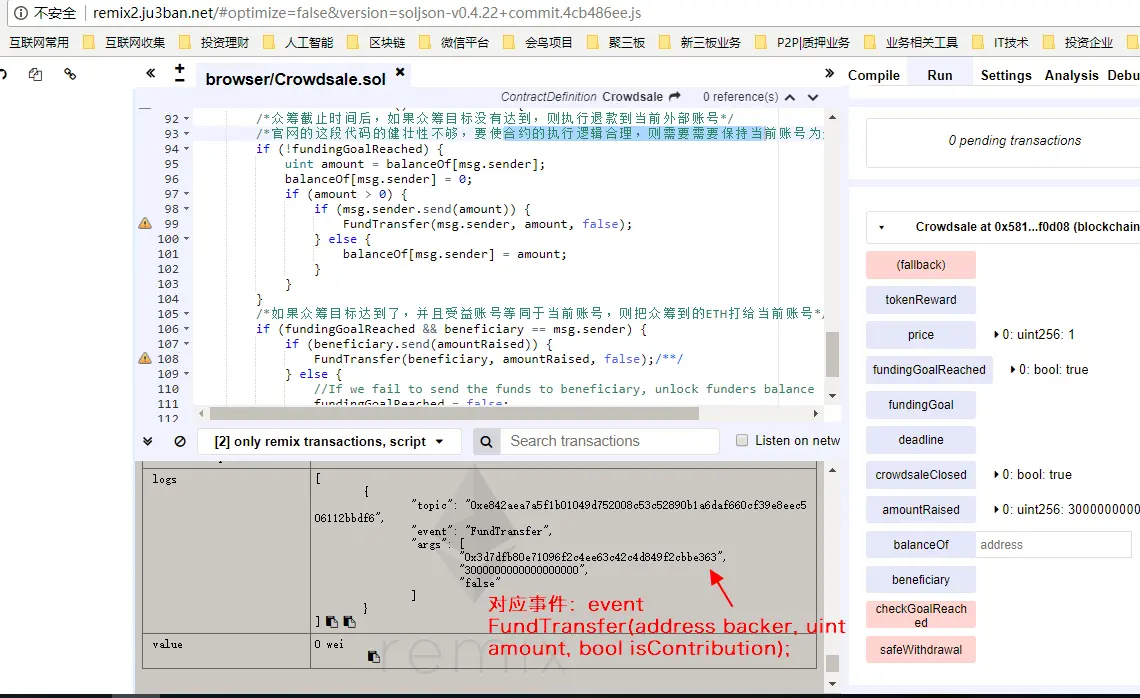Expand the fundingGoalReached bool true result

tap(1013, 369)
